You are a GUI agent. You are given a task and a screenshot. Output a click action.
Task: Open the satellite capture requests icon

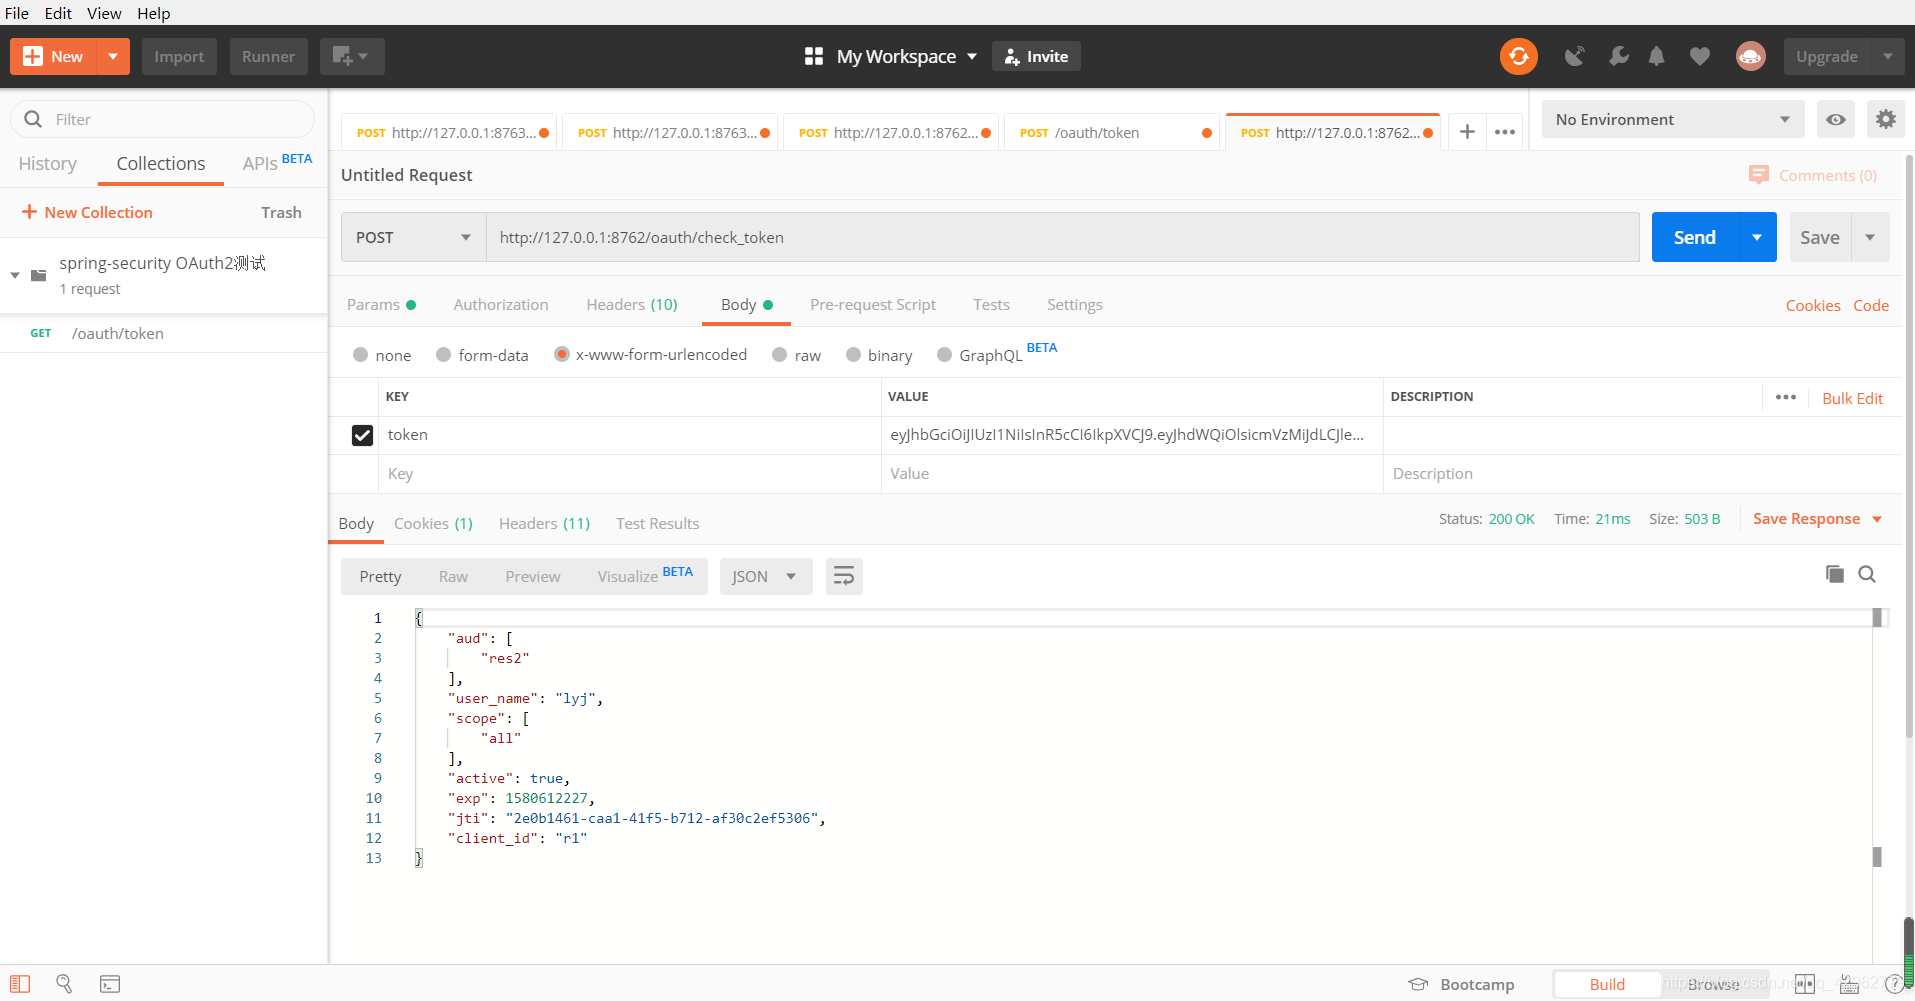1574,56
